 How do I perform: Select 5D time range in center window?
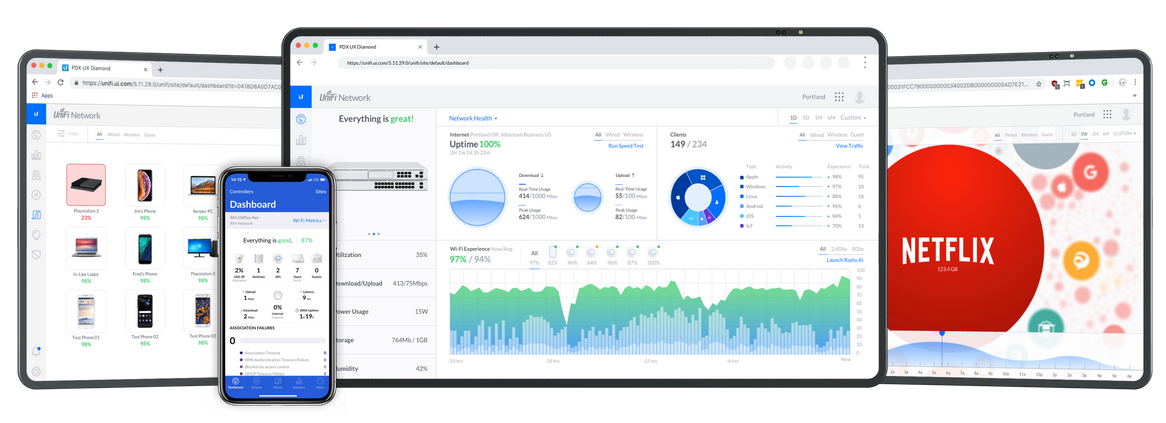coord(806,117)
